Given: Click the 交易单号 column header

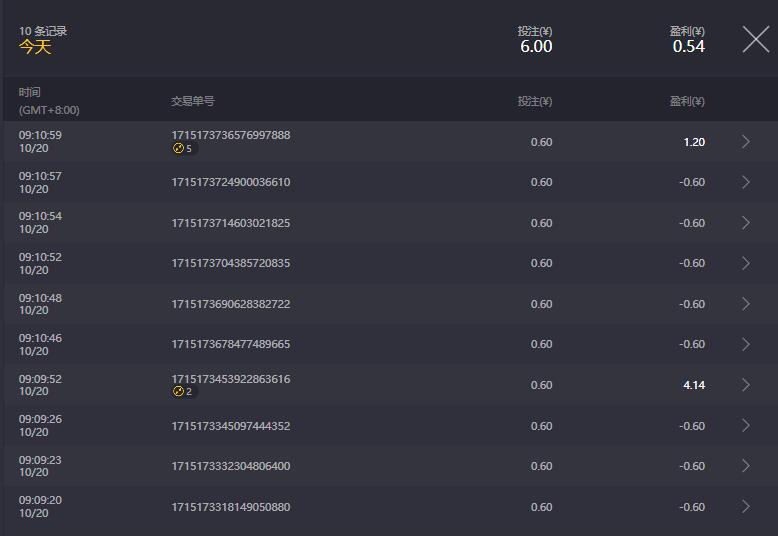Looking at the screenshot, I should pos(193,101).
